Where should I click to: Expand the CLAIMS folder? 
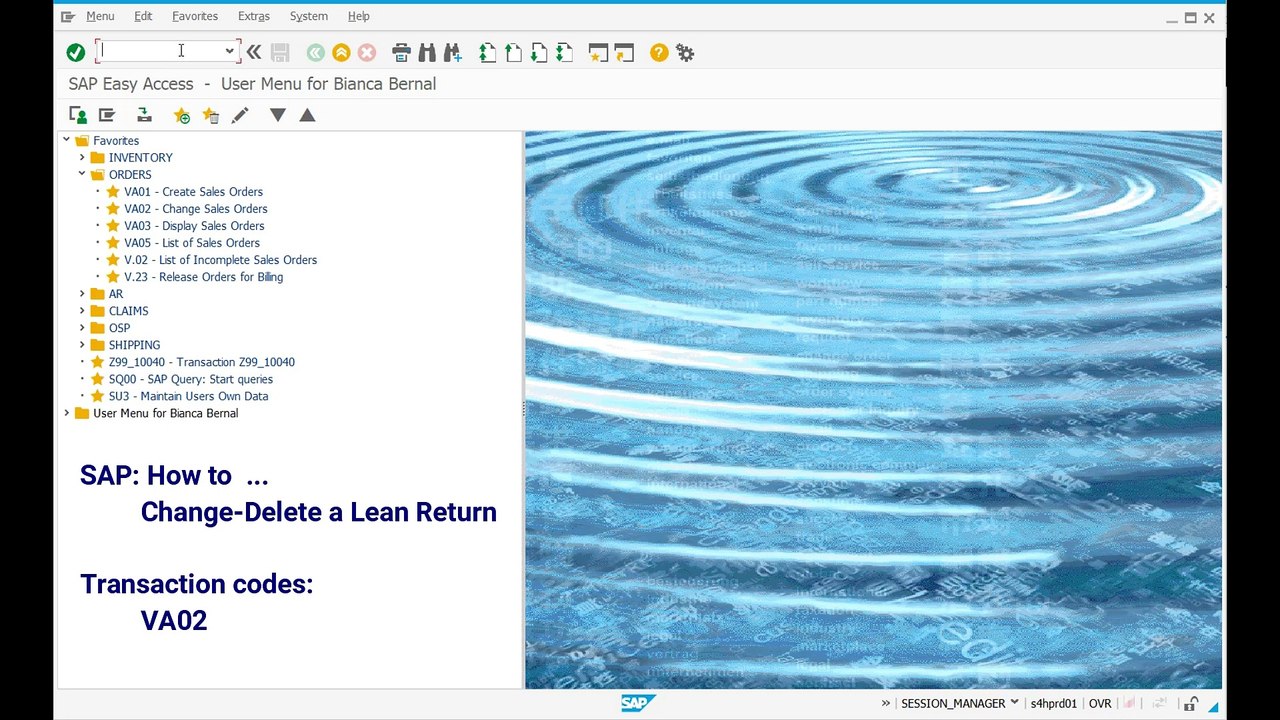coord(83,311)
